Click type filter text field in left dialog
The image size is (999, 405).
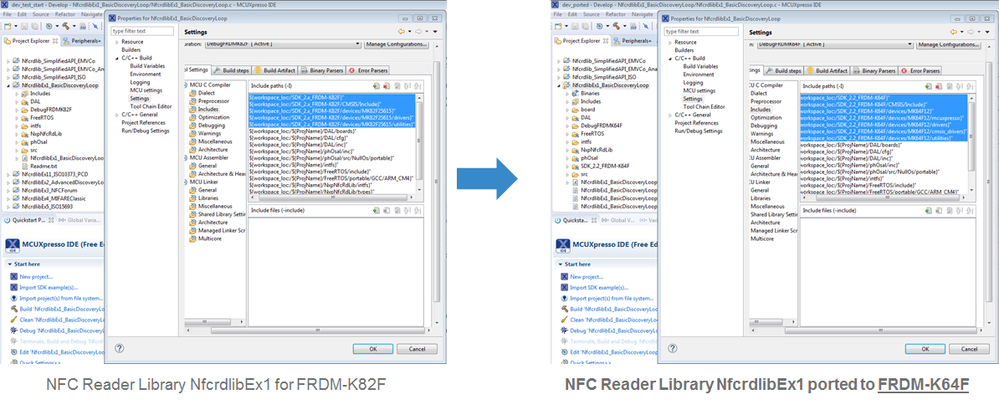point(142,31)
